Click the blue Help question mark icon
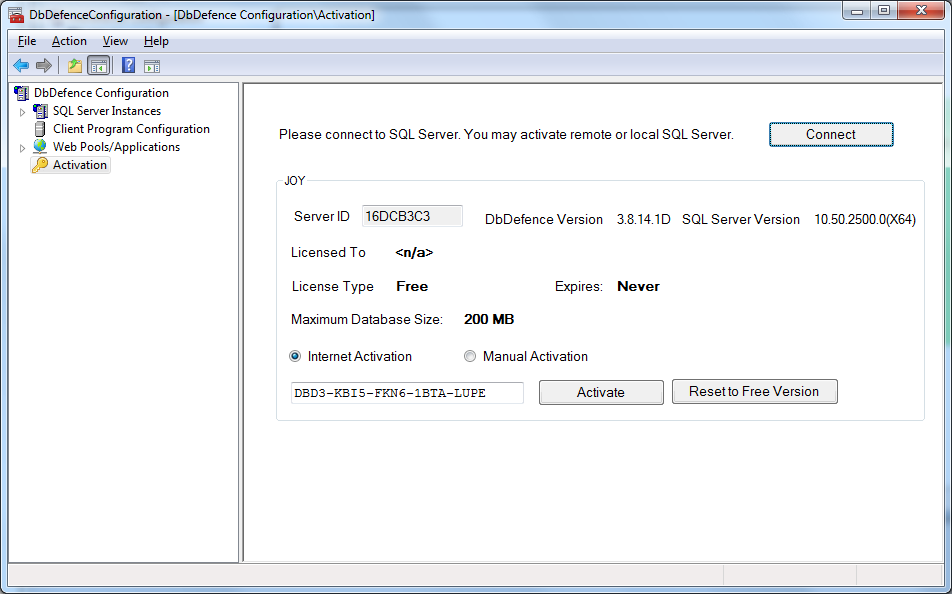Screen dimensions: 952x594 [128, 66]
